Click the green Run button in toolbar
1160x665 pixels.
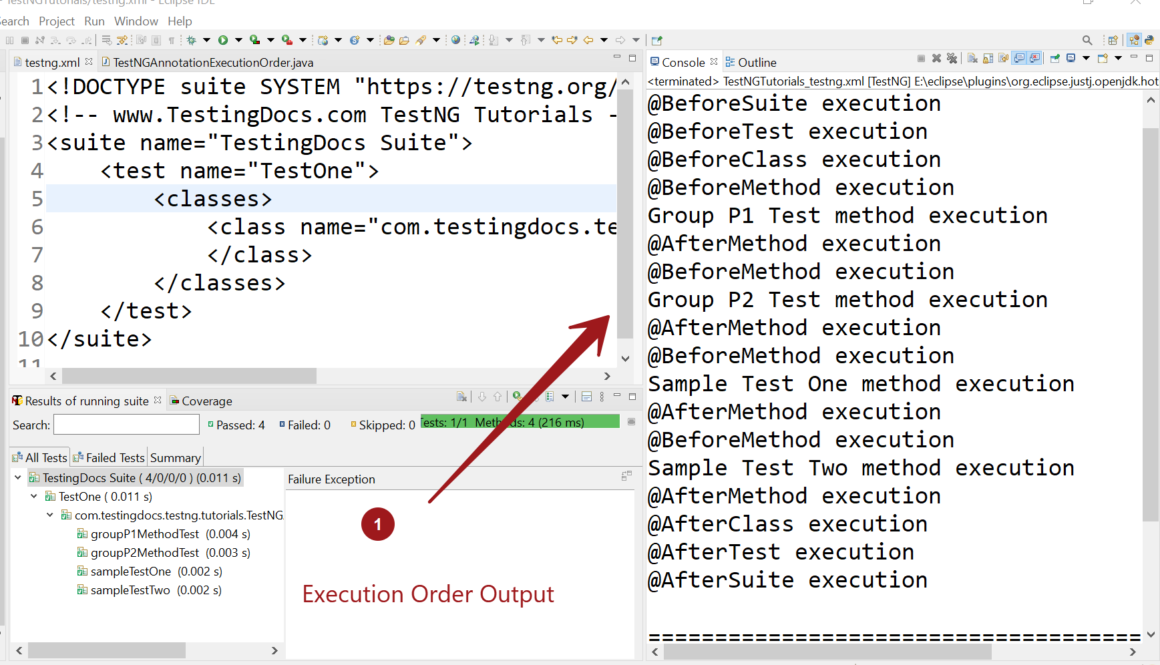click(223, 40)
